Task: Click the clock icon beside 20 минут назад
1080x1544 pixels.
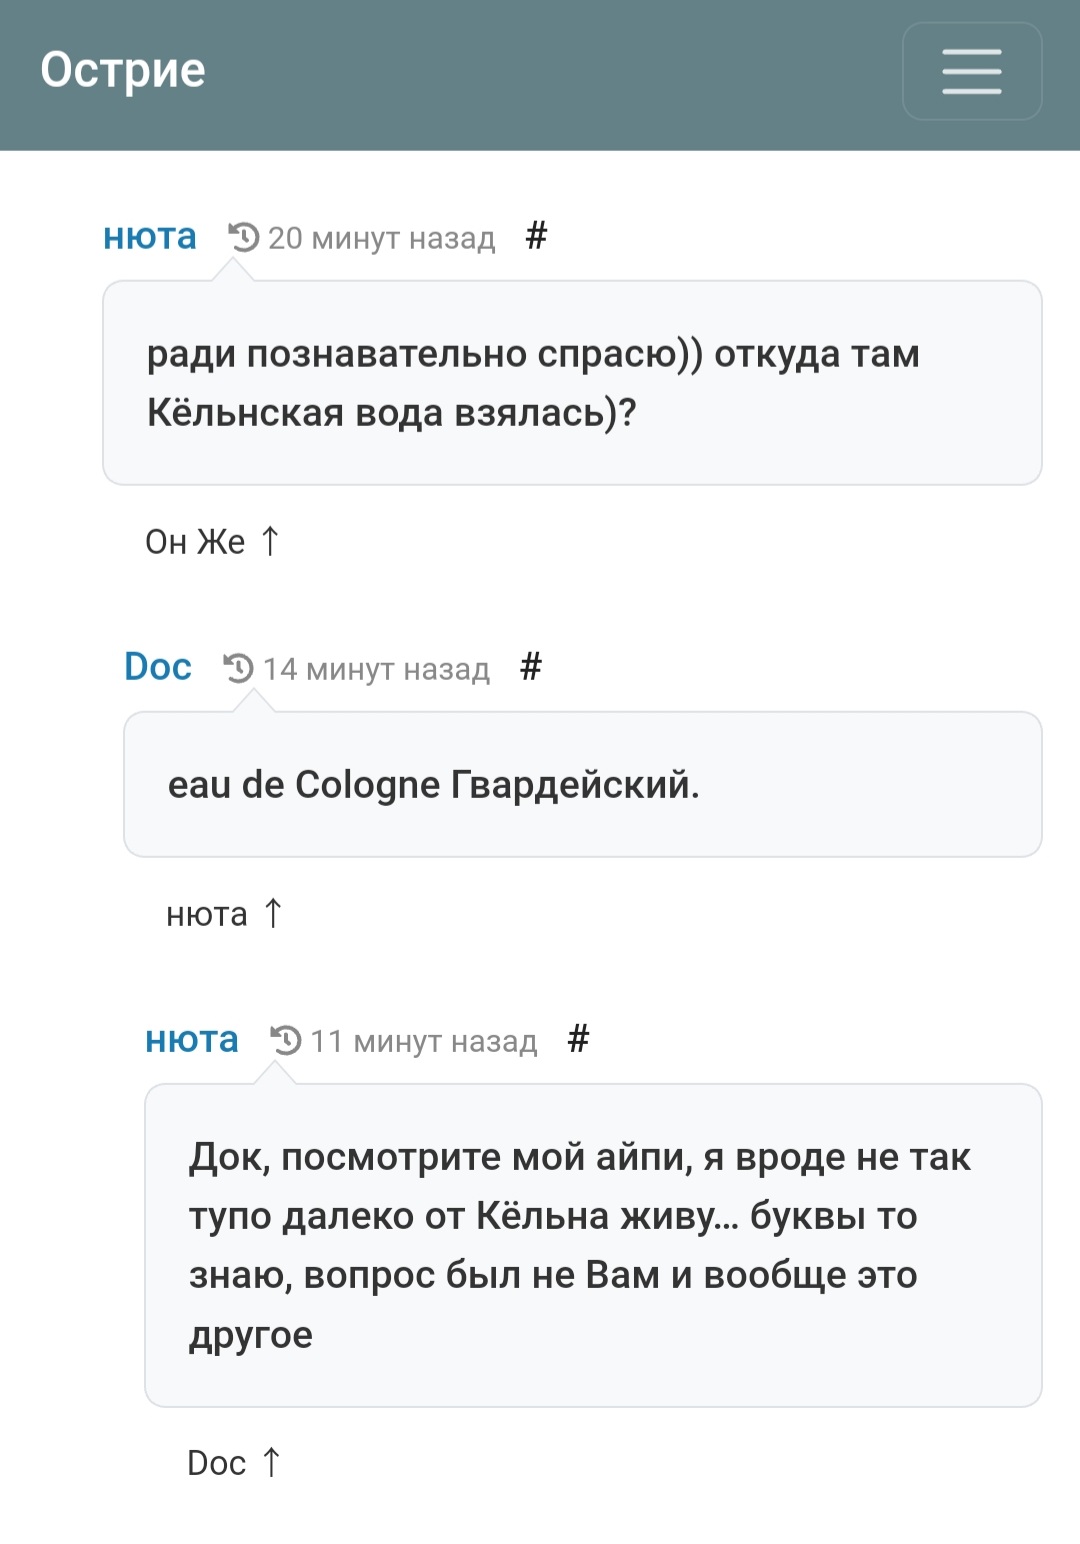Action: tap(244, 238)
